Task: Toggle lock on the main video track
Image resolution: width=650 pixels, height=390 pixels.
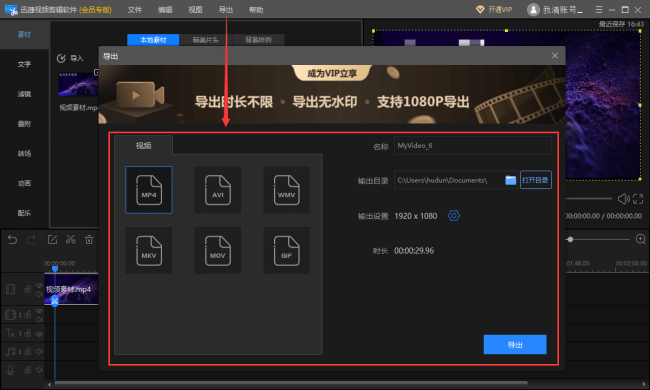Action: coord(27,289)
